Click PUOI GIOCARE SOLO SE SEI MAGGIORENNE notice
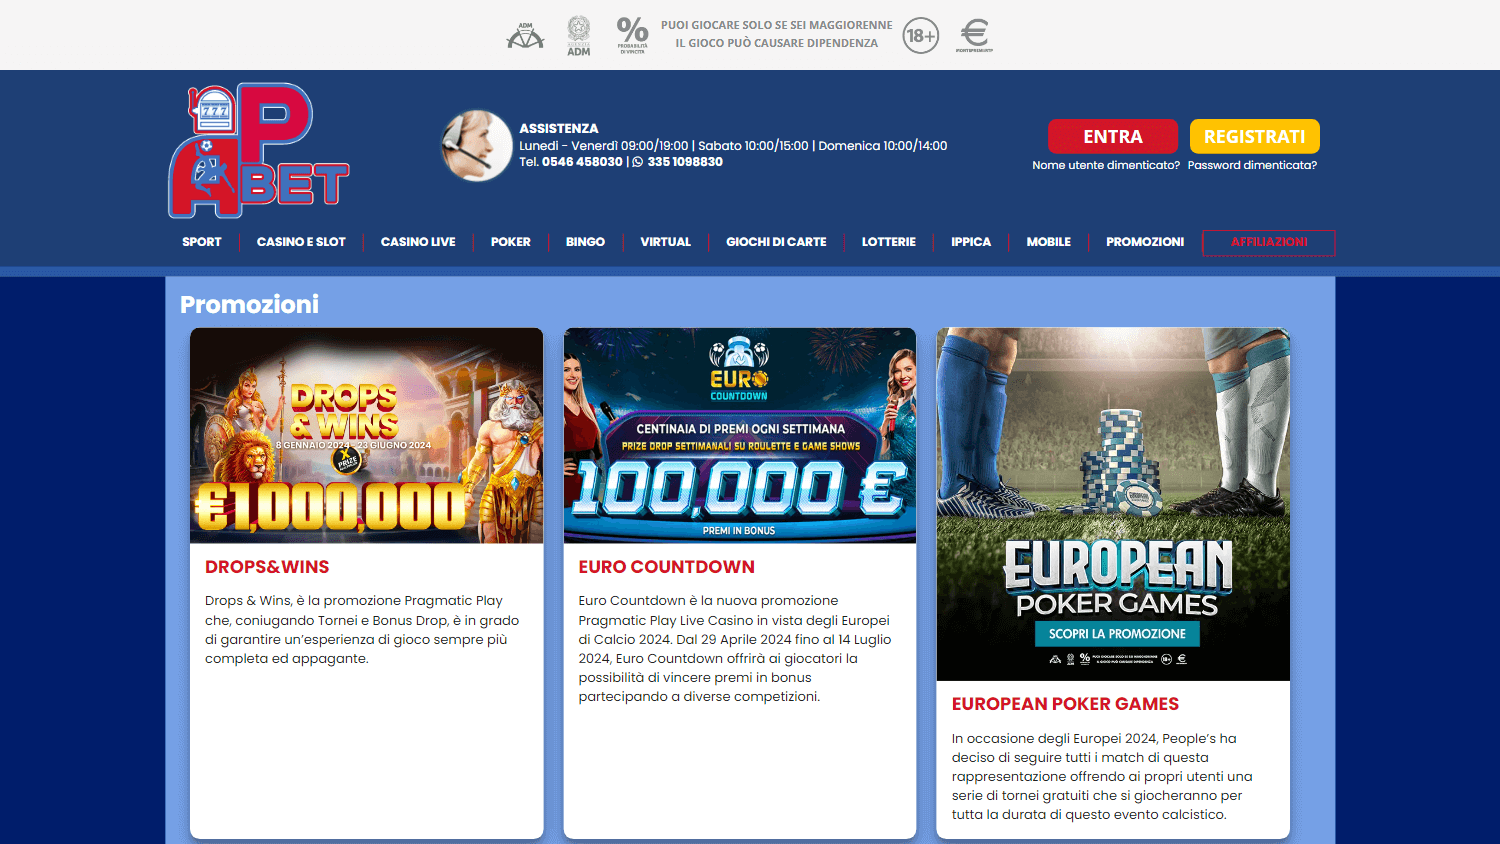 point(777,25)
